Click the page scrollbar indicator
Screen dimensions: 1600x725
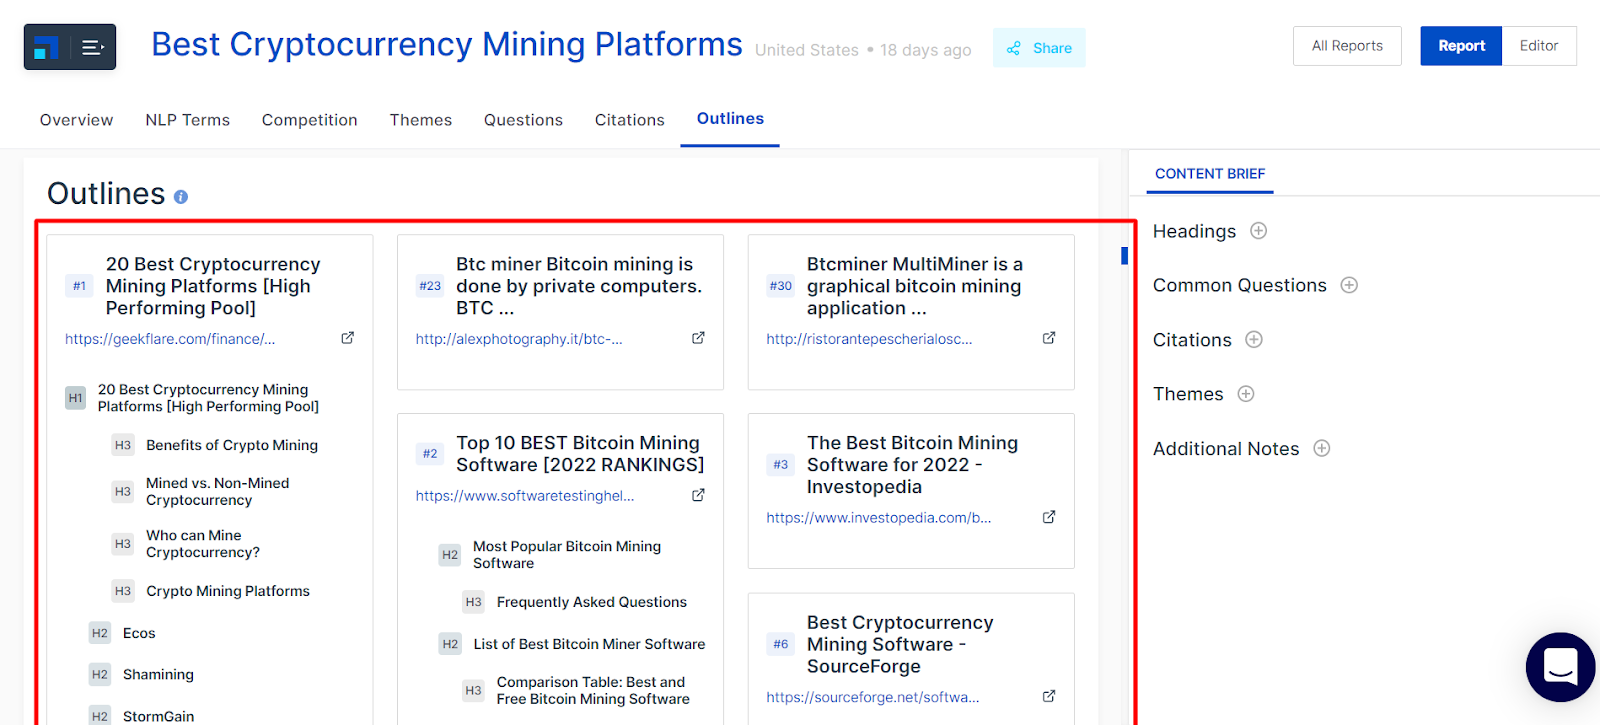click(x=1124, y=256)
